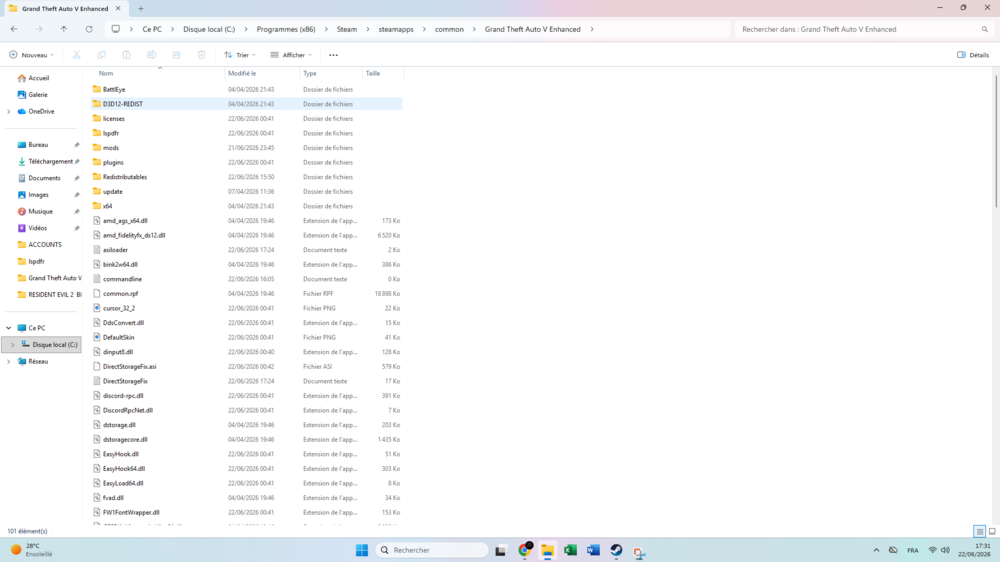The image size is (1000, 562).
Task: Expand chevron after Steam in breadcrumb
Action: point(367,29)
